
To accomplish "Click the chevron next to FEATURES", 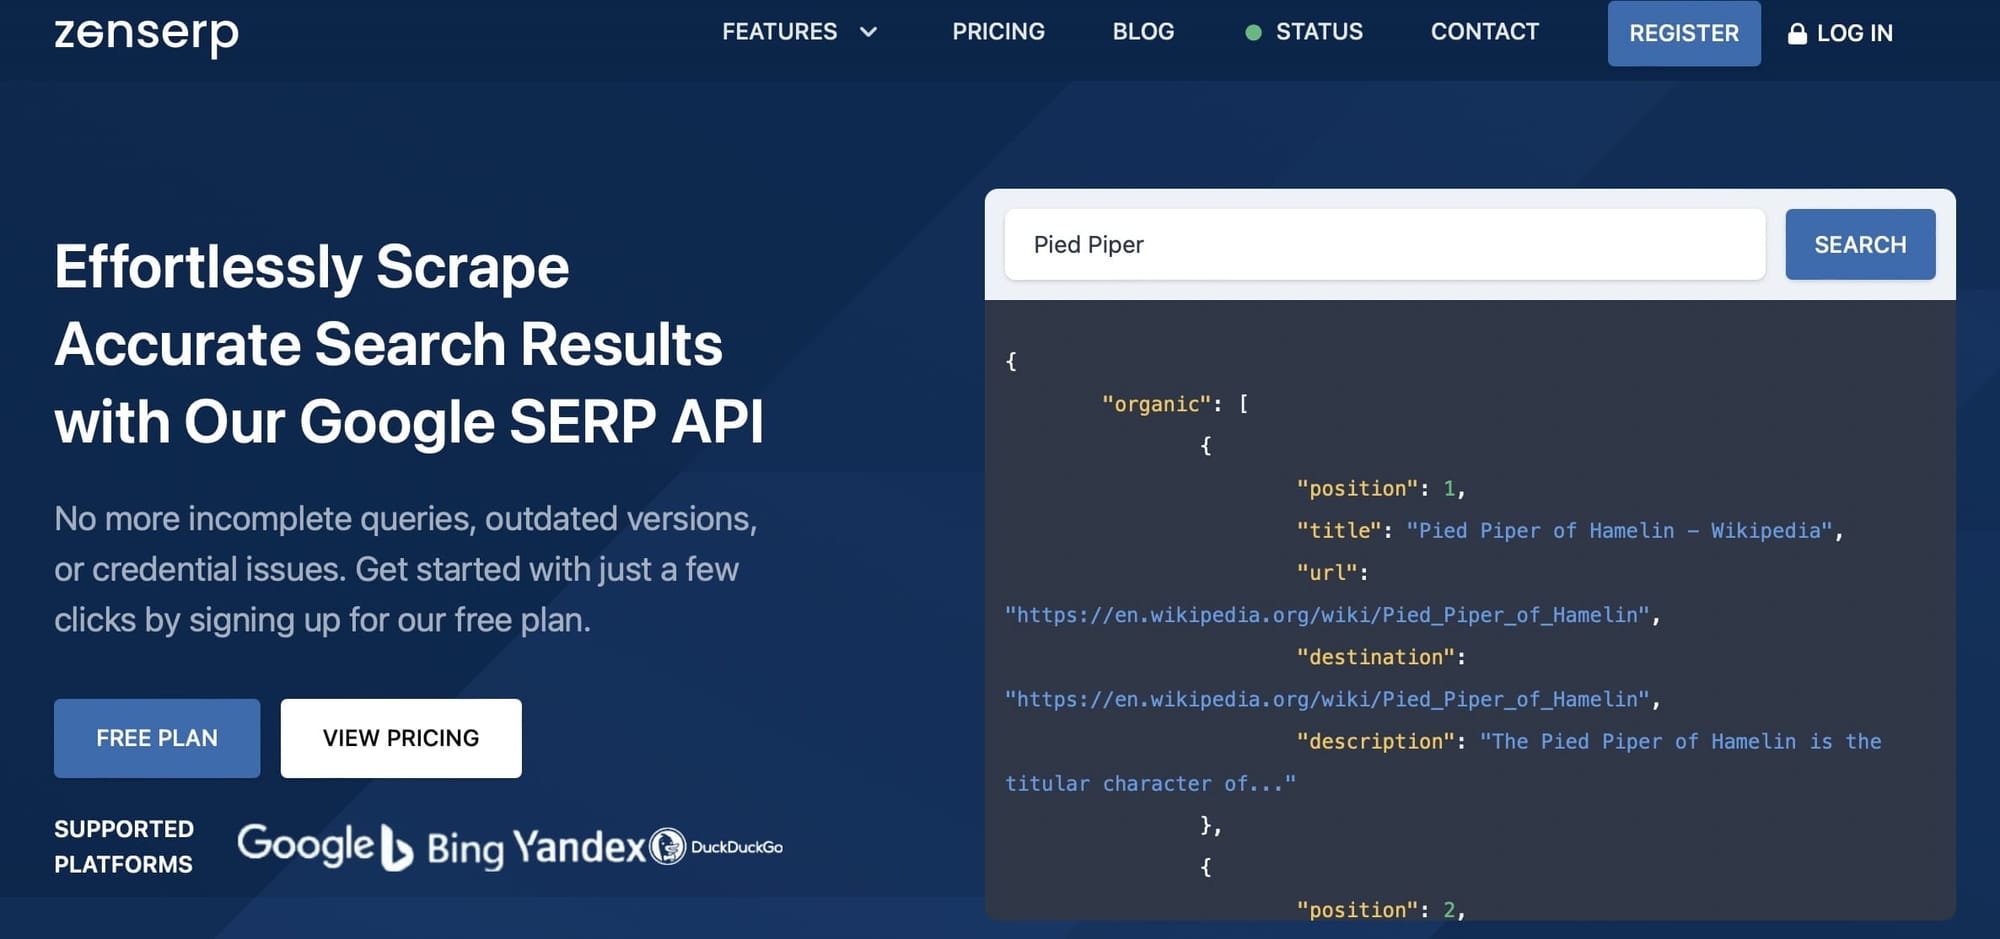I will point(868,33).
